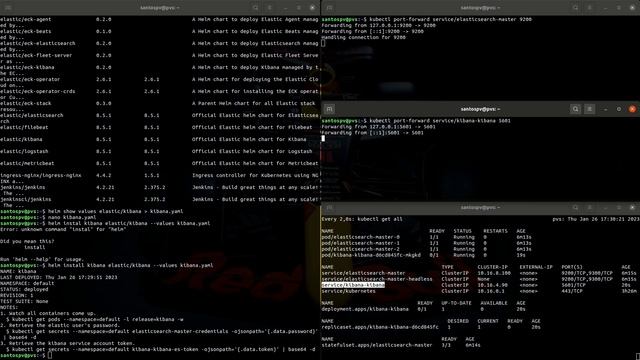This screenshot has height=360, width=640.
Task: Close the kibana port-forward terminal window
Action: point(632,109)
